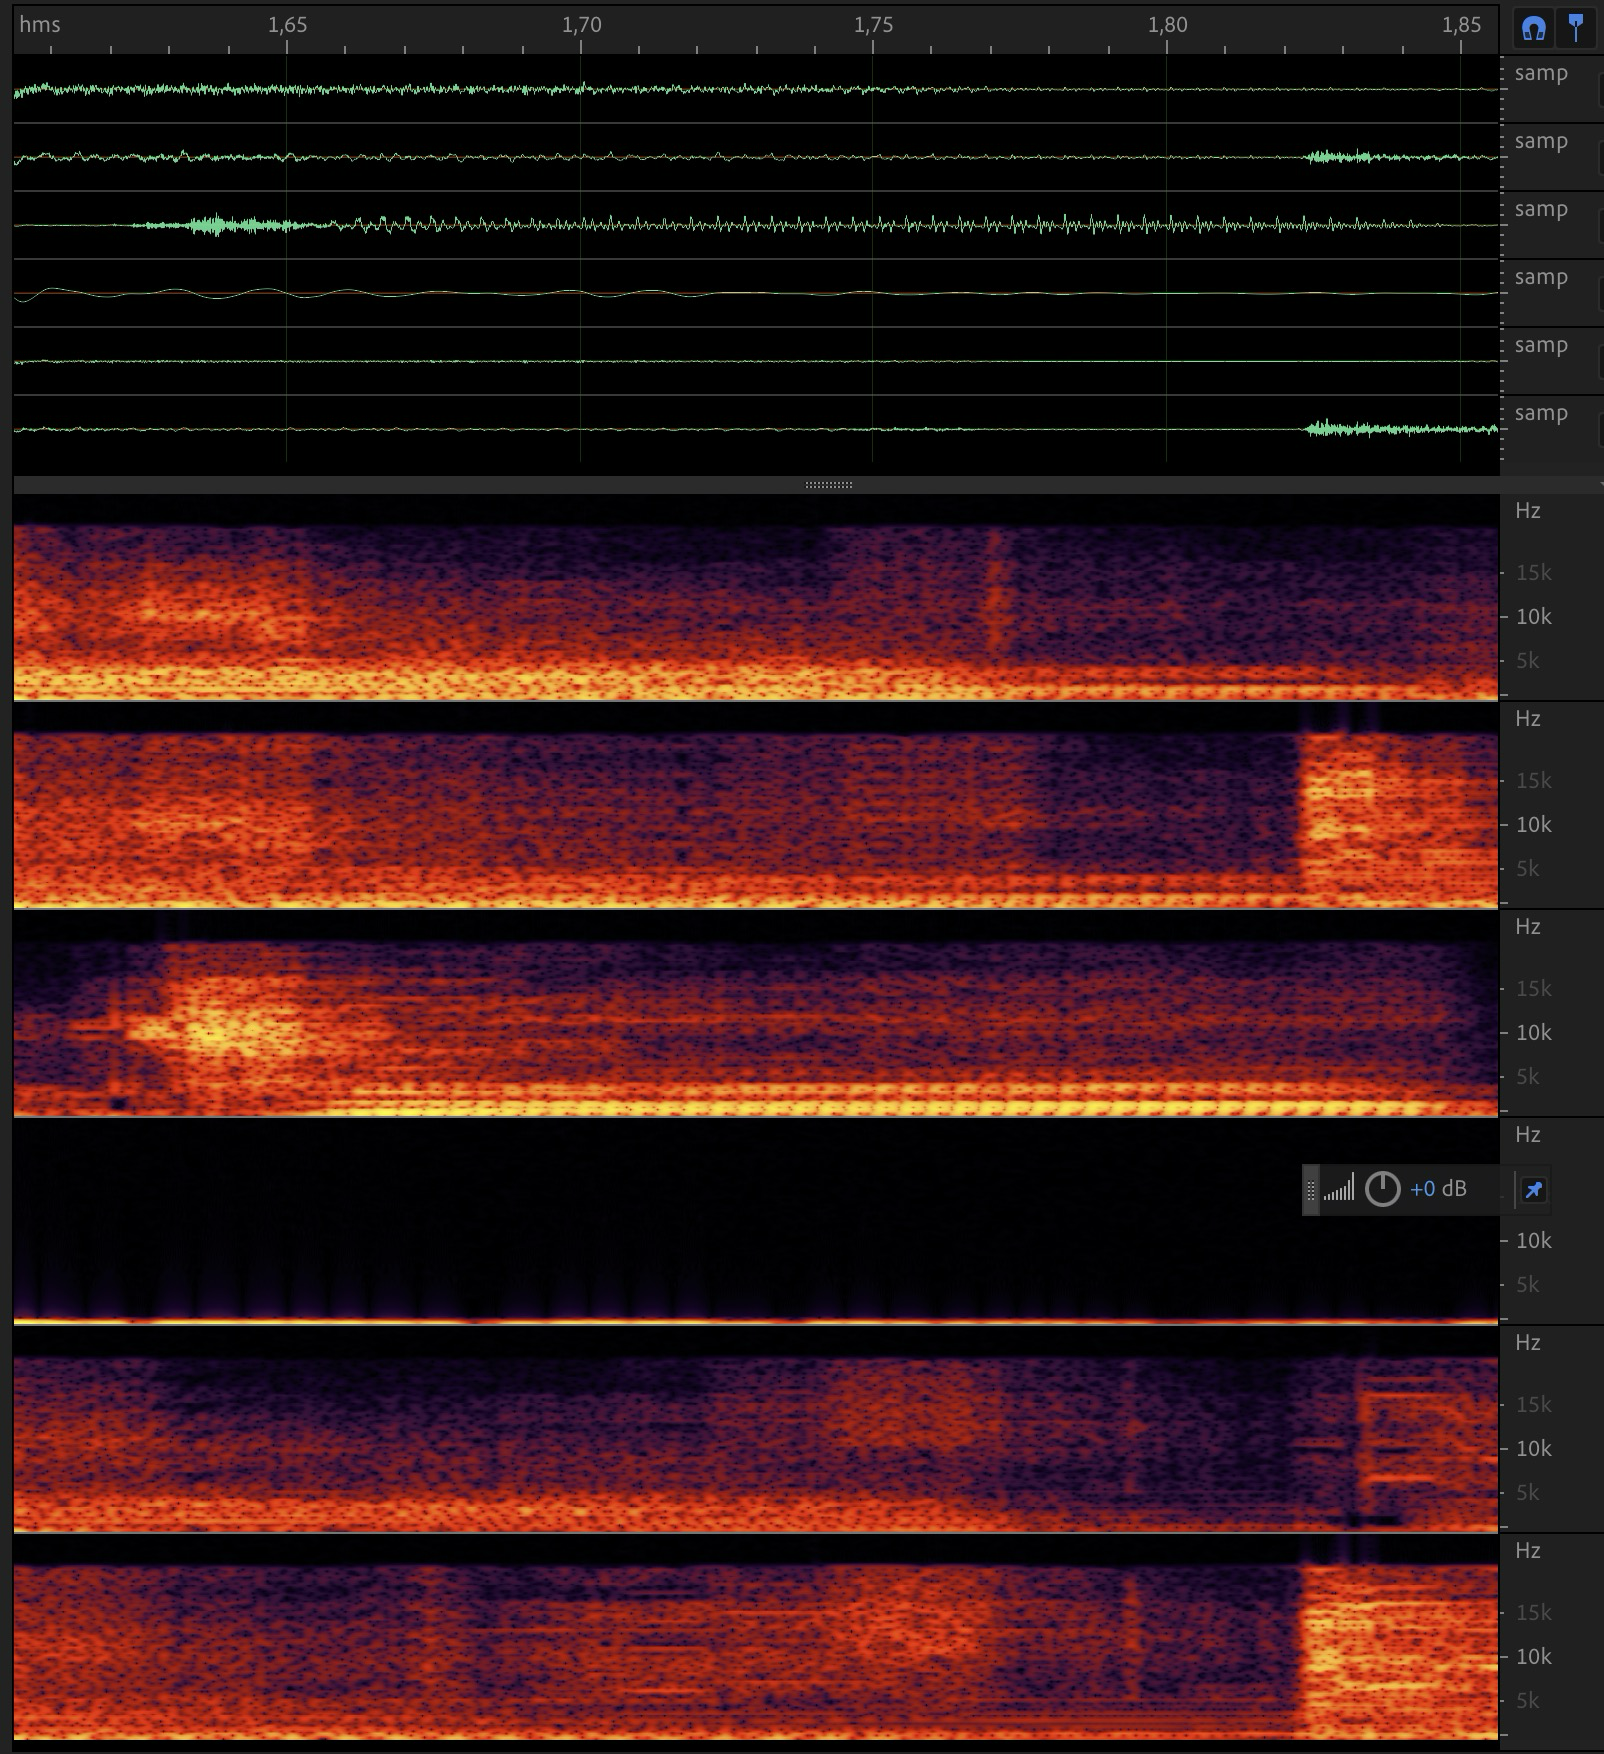Toggle the blue magnet snapping icon
The height and width of the screenshot is (1754, 1604).
coord(1533,29)
